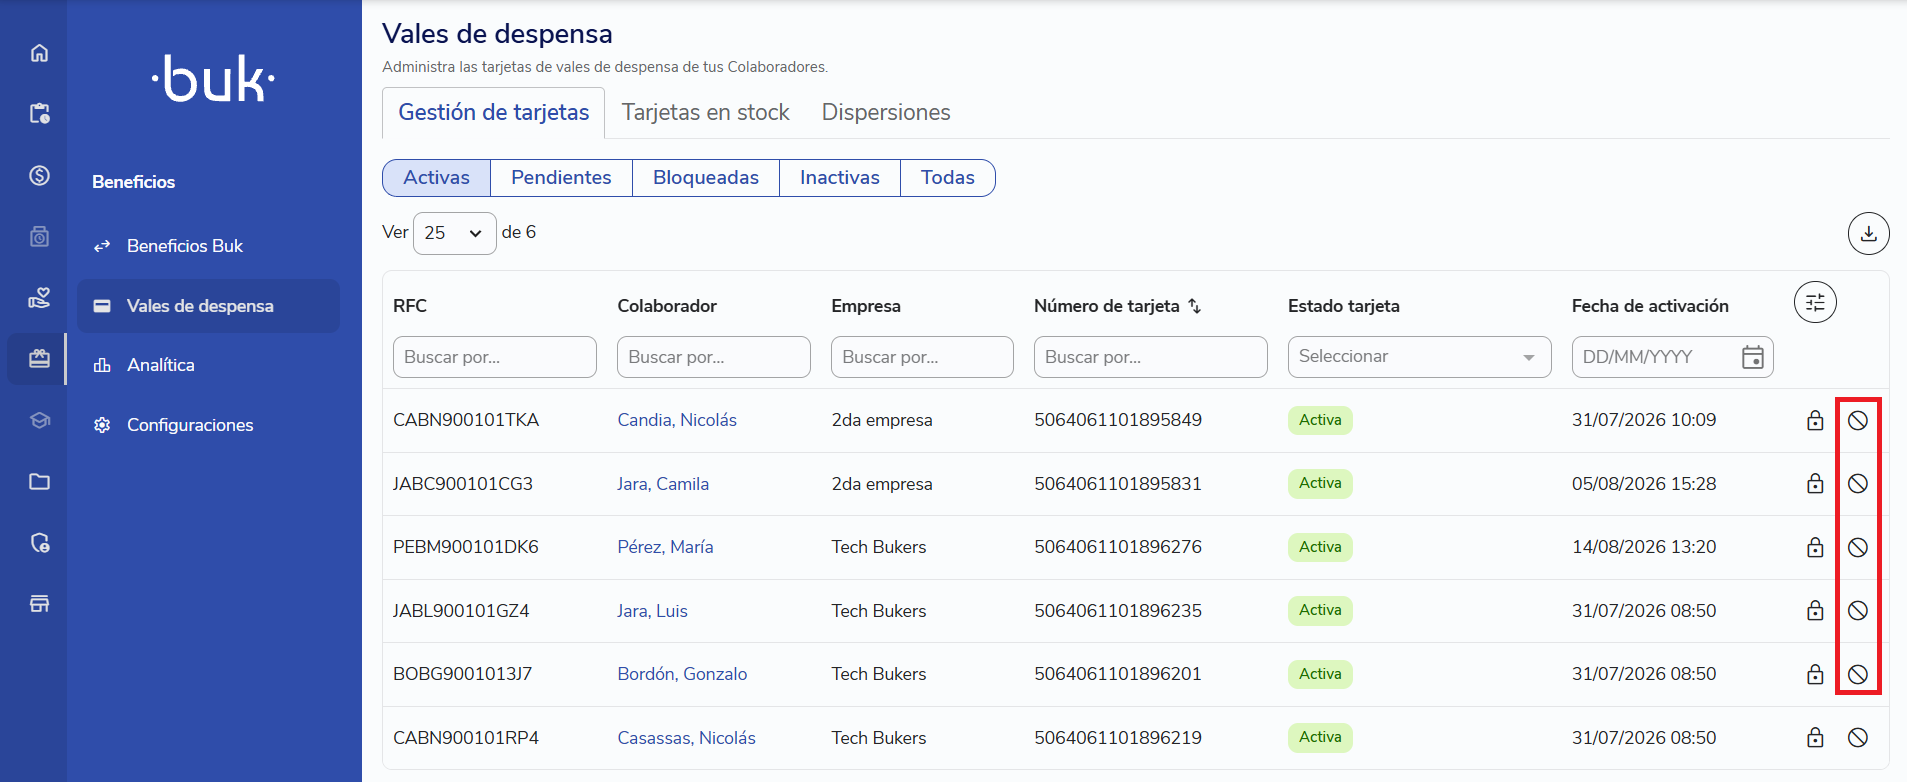Open the hand with heart sidebar icon
The width and height of the screenshot is (1907, 782).
39,298
